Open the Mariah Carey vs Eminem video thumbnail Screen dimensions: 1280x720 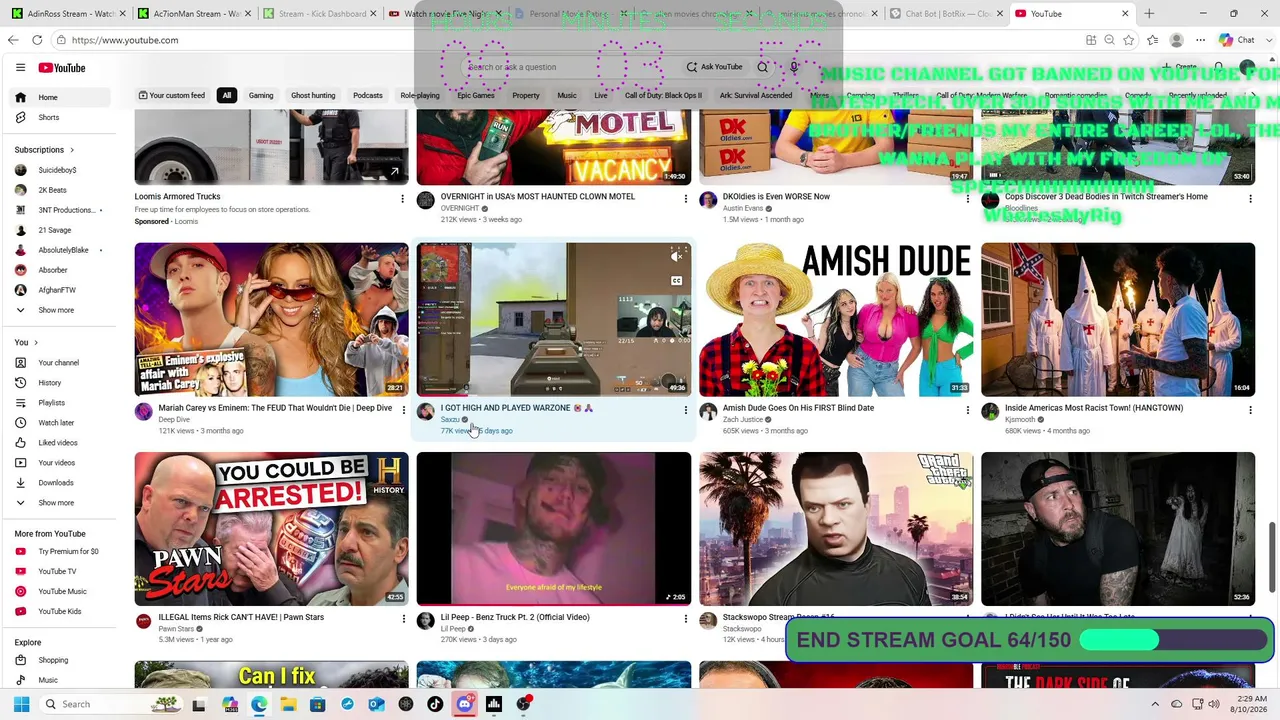(x=272, y=319)
